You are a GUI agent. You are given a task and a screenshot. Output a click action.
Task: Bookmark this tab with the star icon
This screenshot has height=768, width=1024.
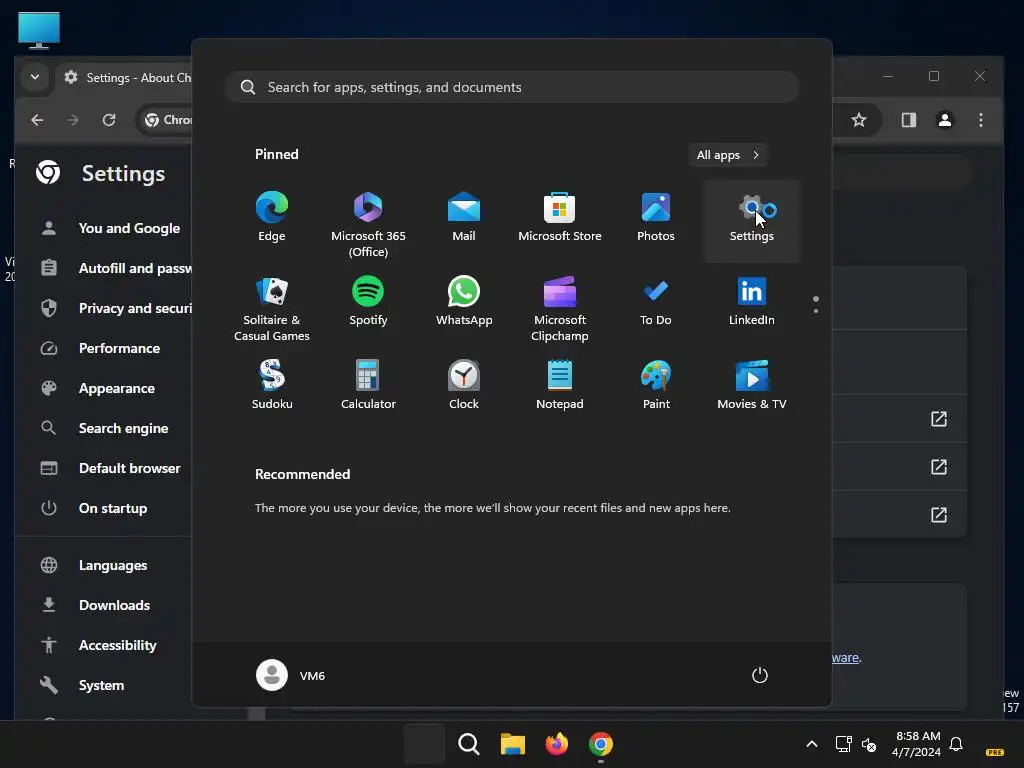(859, 120)
